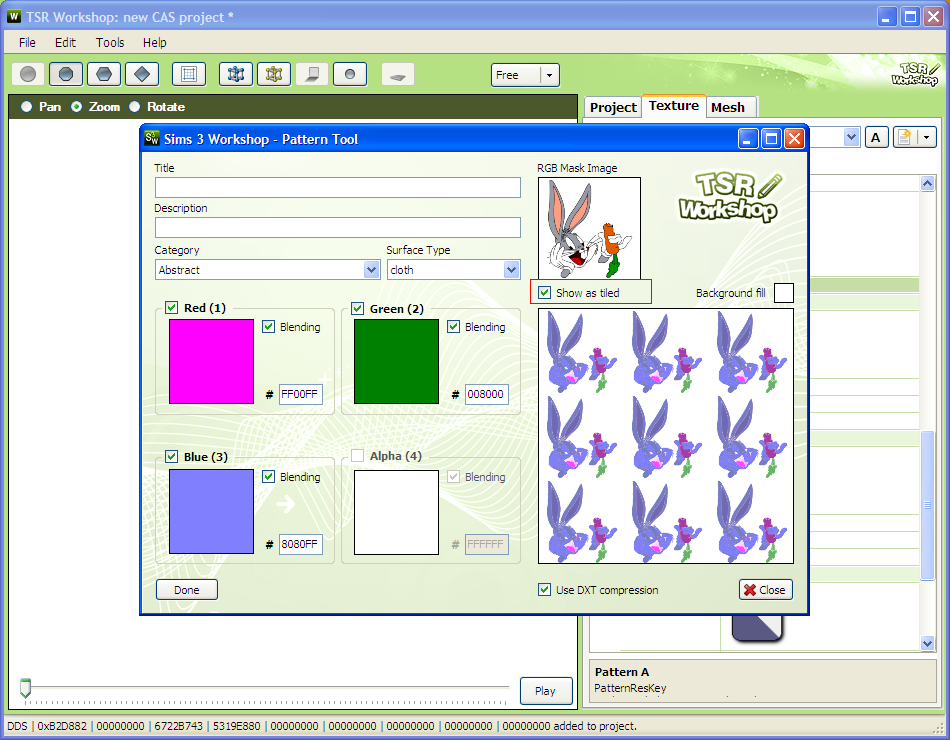Open the green channel color swatch
The image size is (950, 740).
[396, 361]
